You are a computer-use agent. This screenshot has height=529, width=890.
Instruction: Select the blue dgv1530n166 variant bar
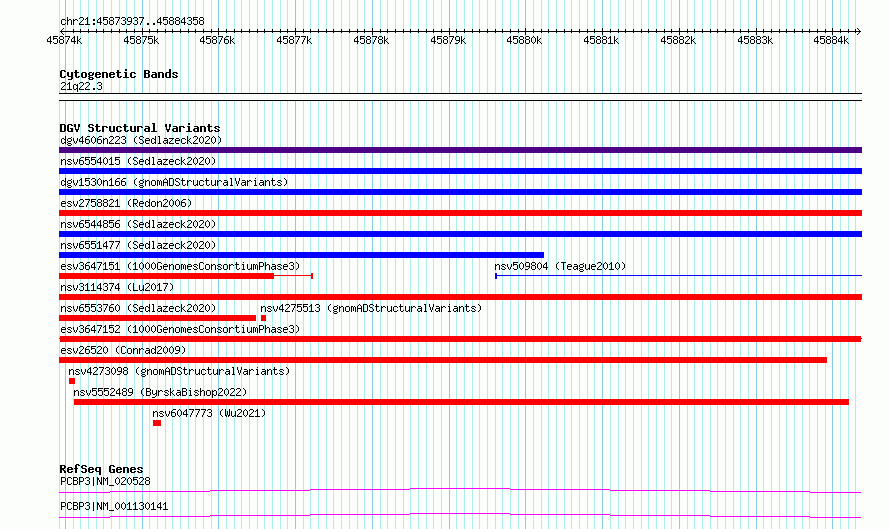pos(460,192)
